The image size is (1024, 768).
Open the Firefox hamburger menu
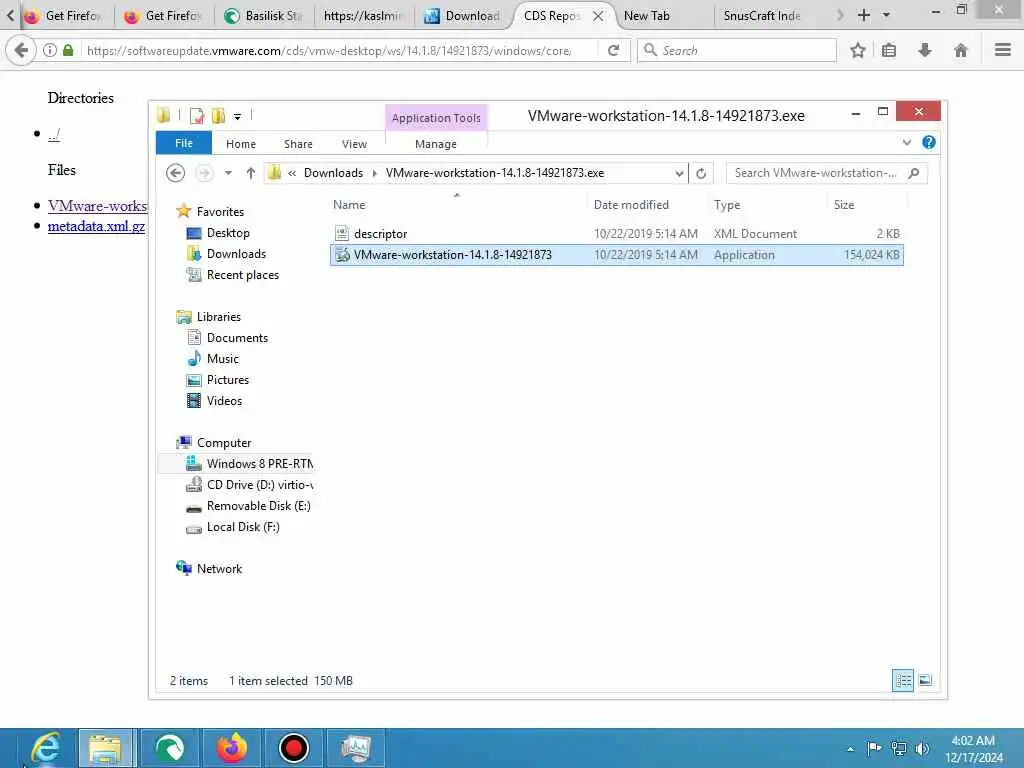1003,50
